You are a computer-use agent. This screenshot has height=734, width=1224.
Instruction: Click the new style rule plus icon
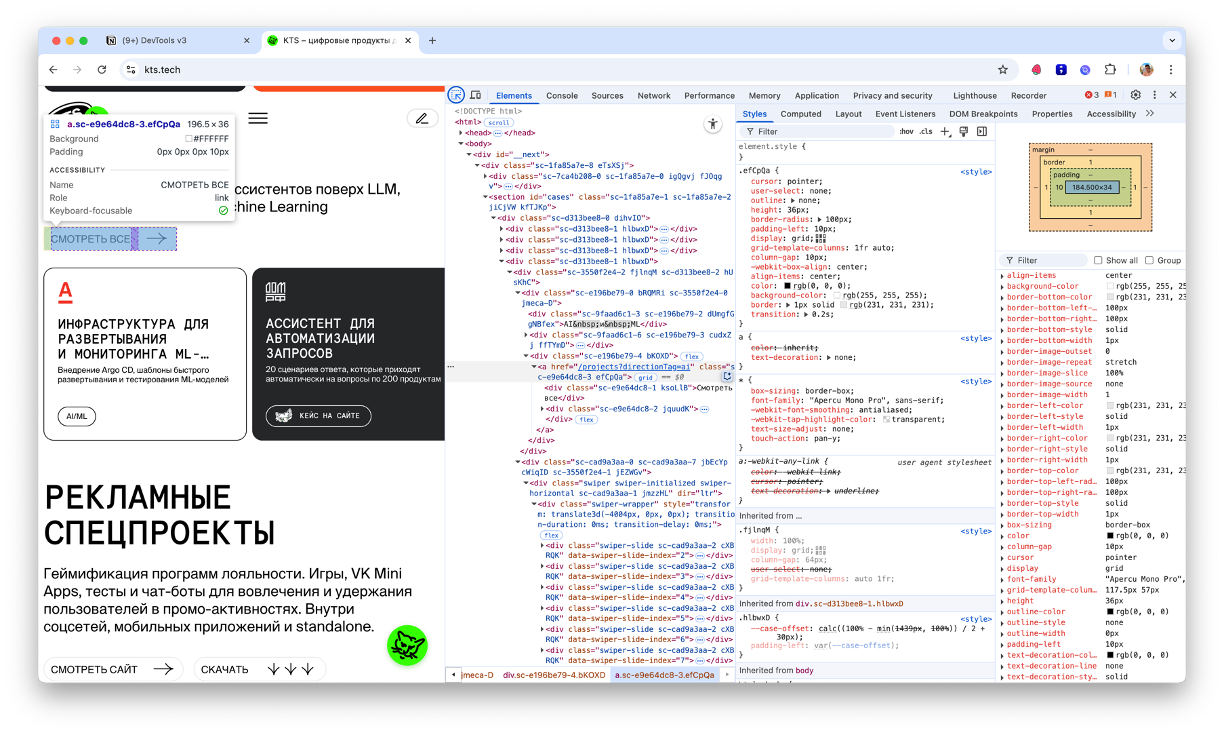946,131
